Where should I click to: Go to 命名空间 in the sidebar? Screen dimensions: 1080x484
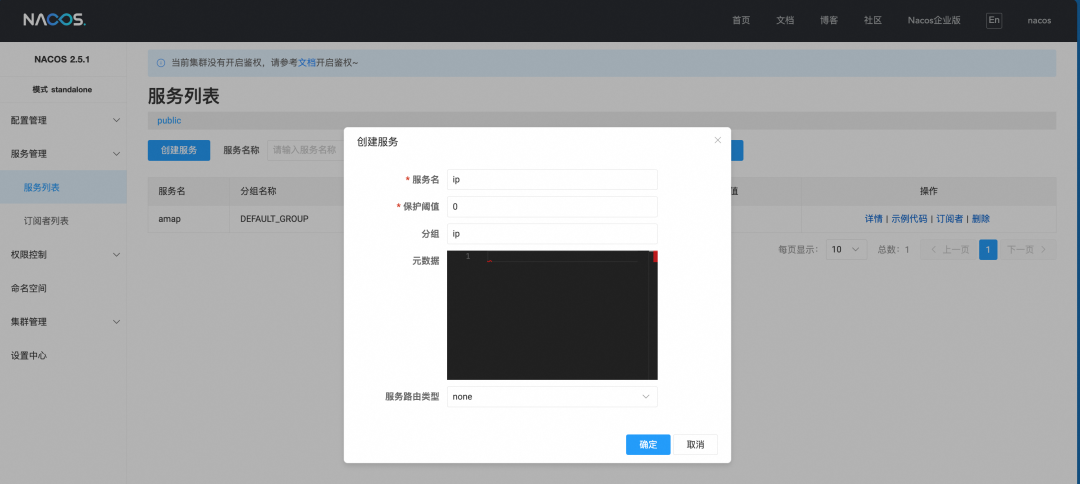(x=29, y=288)
